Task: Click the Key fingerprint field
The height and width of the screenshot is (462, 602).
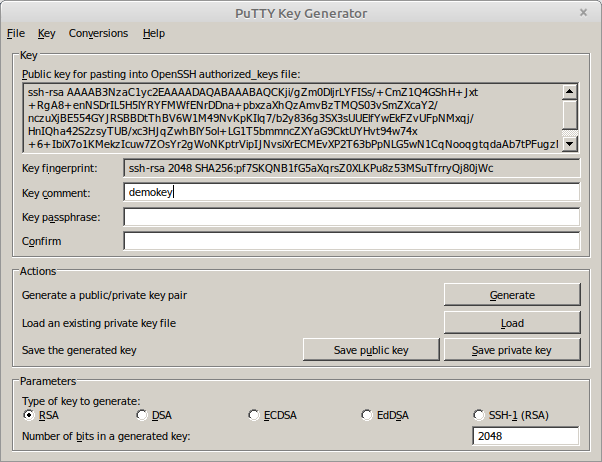Action: pos(352,168)
